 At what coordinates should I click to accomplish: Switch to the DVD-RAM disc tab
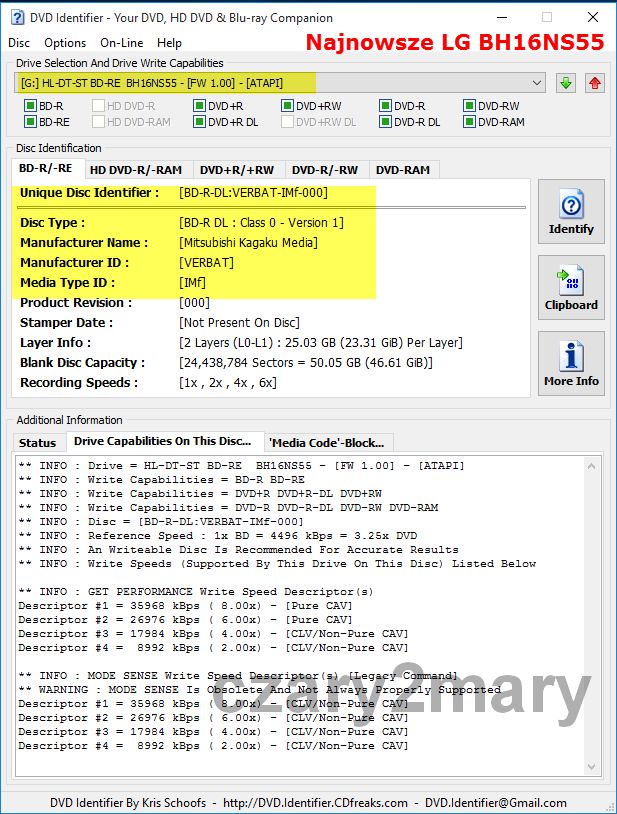click(x=403, y=170)
